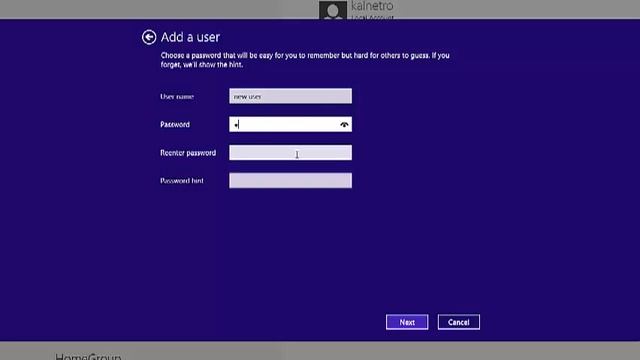Click the Add a user title
This screenshot has height=360, width=640.
(190, 37)
